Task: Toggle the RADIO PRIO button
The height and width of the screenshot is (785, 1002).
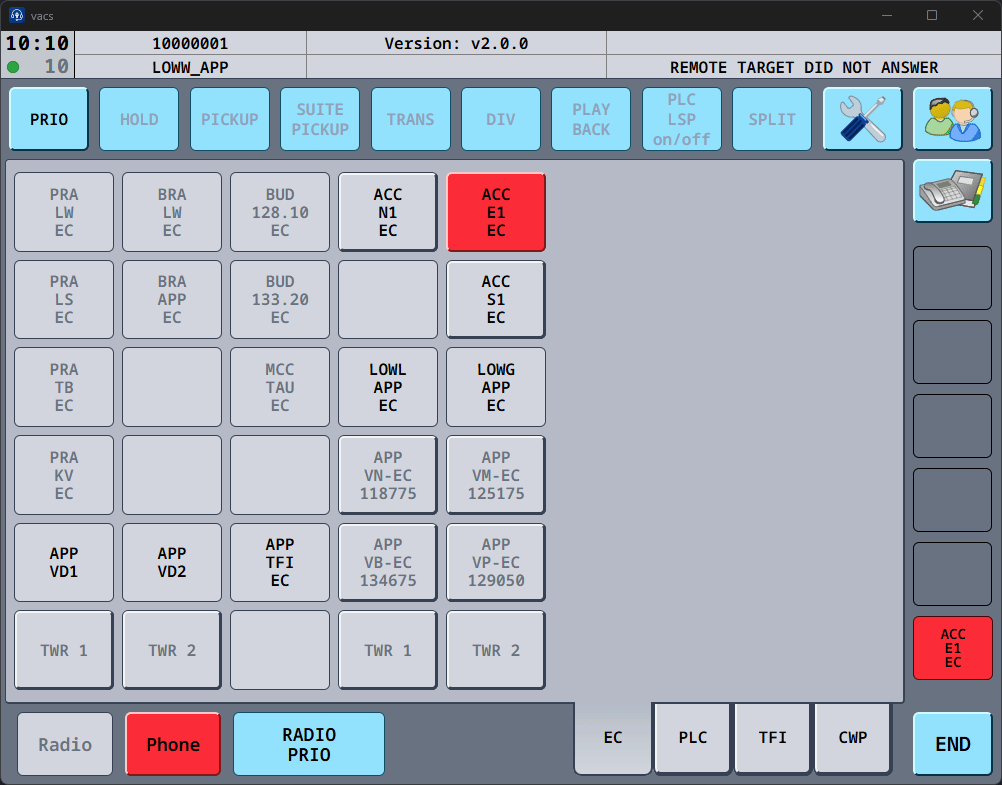Action: 309,744
